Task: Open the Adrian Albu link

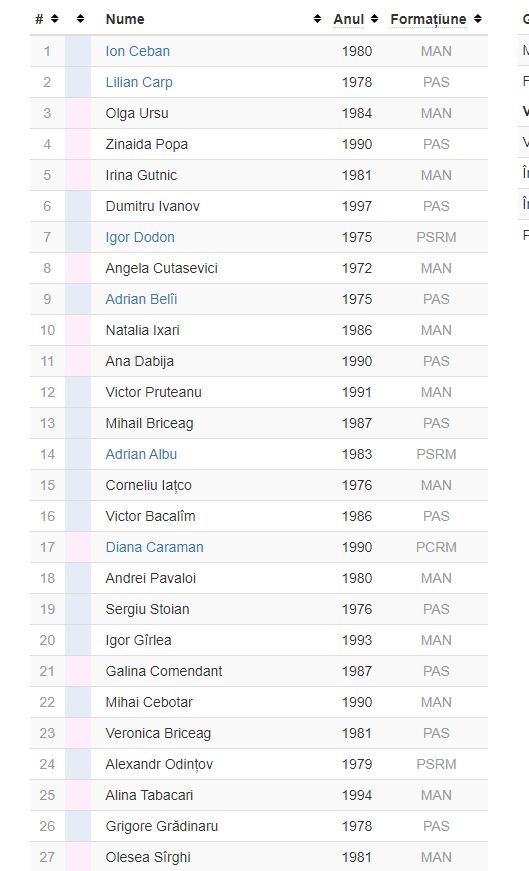Action: (x=141, y=454)
